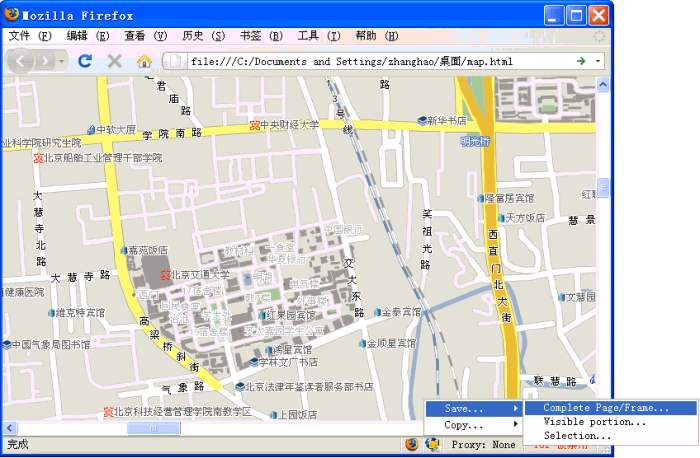The height and width of the screenshot is (458, 700).
Task: Click the 鸿星宾馆 hotel marker icon
Action: pos(269,350)
